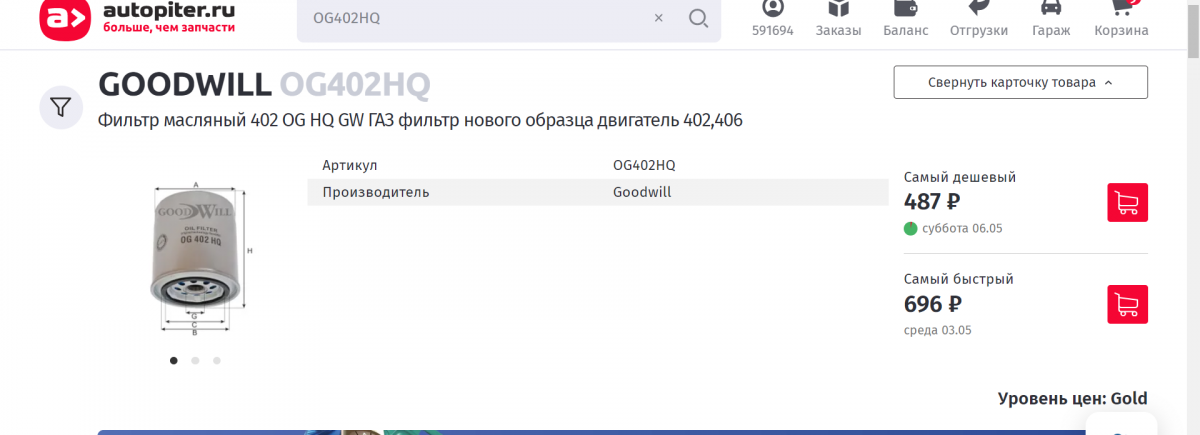The width and height of the screenshot is (1200, 435).
Task: Add cheapest 487 ₽ offer to cart
Action: (x=1127, y=202)
